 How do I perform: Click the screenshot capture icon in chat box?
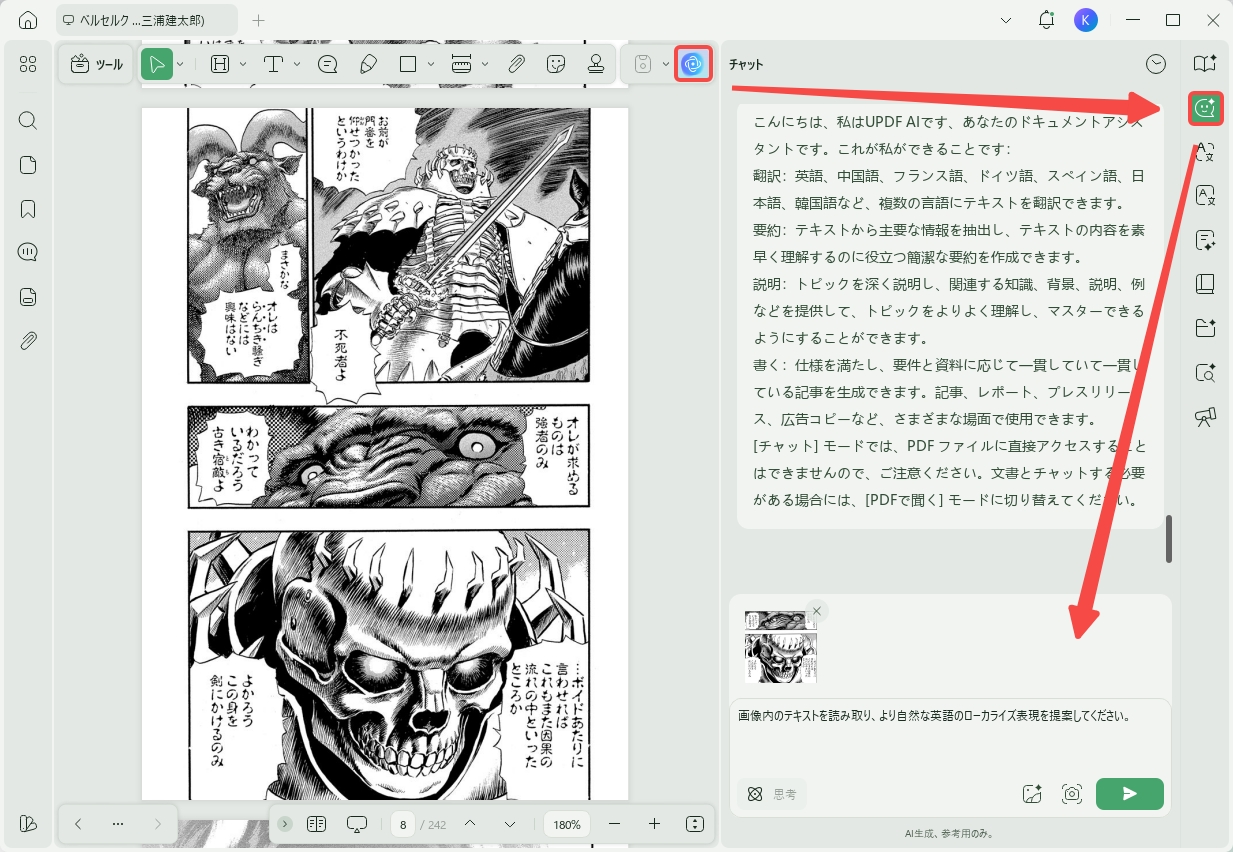1072,793
